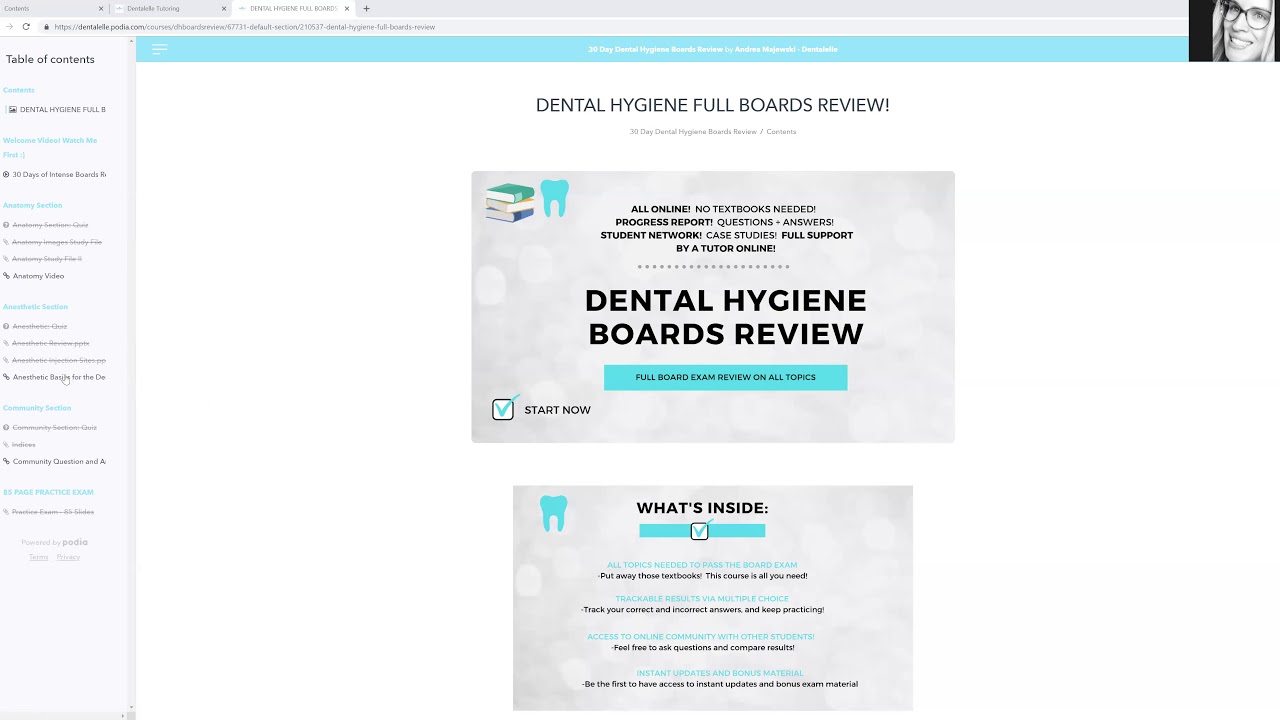The image size is (1280, 720).
Task: Click the play icon beside 30 Days of Intense Boards
Action: tap(6, 174)
